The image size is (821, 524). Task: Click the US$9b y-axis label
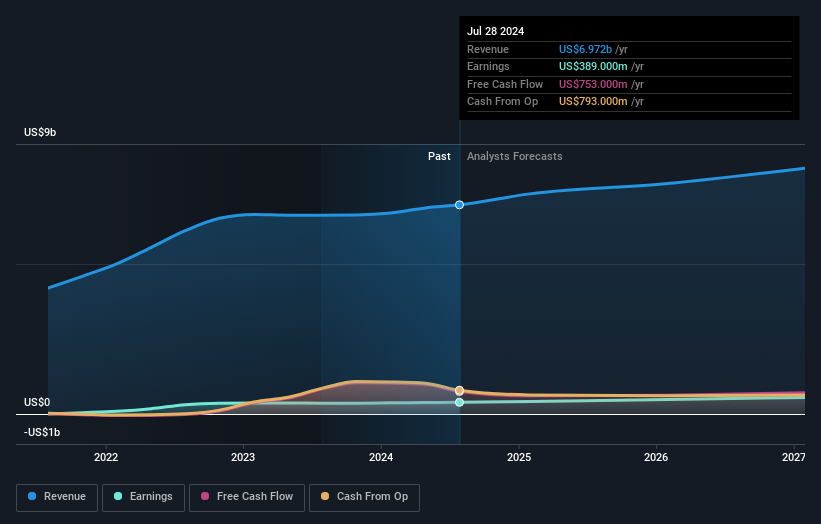pos(40,132)
